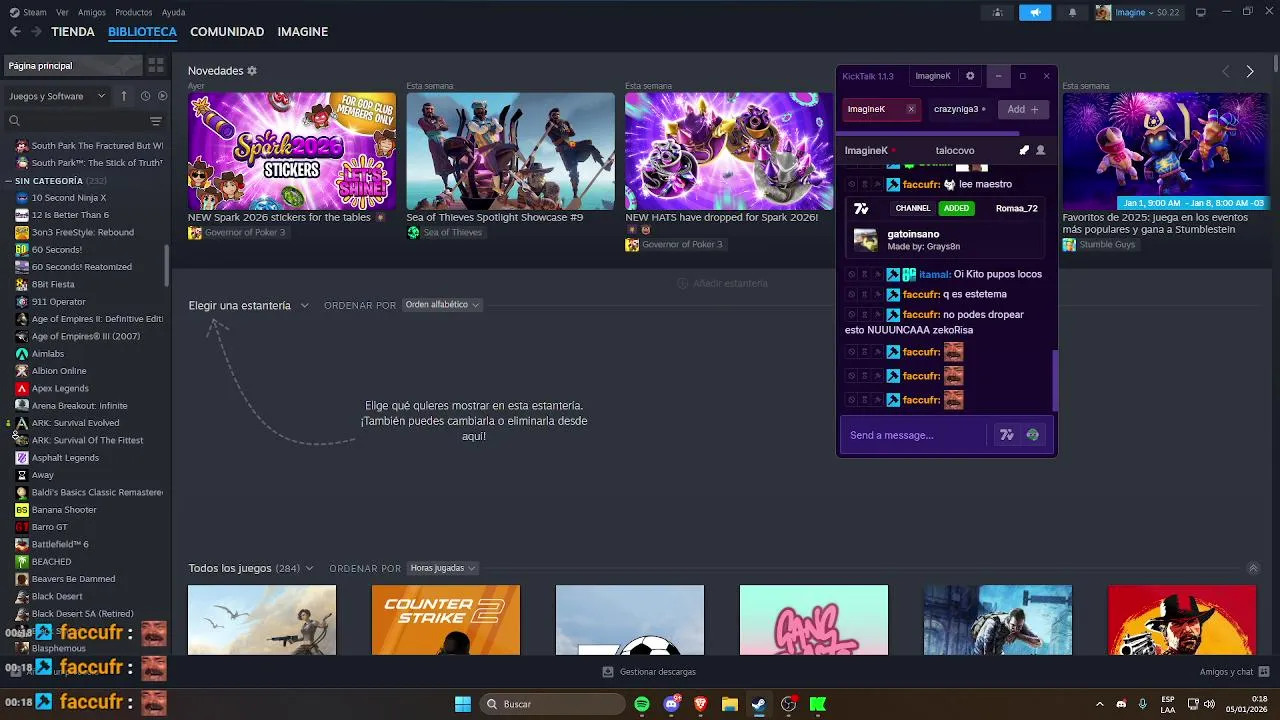Open the Ayuda menu

[174, 12]
